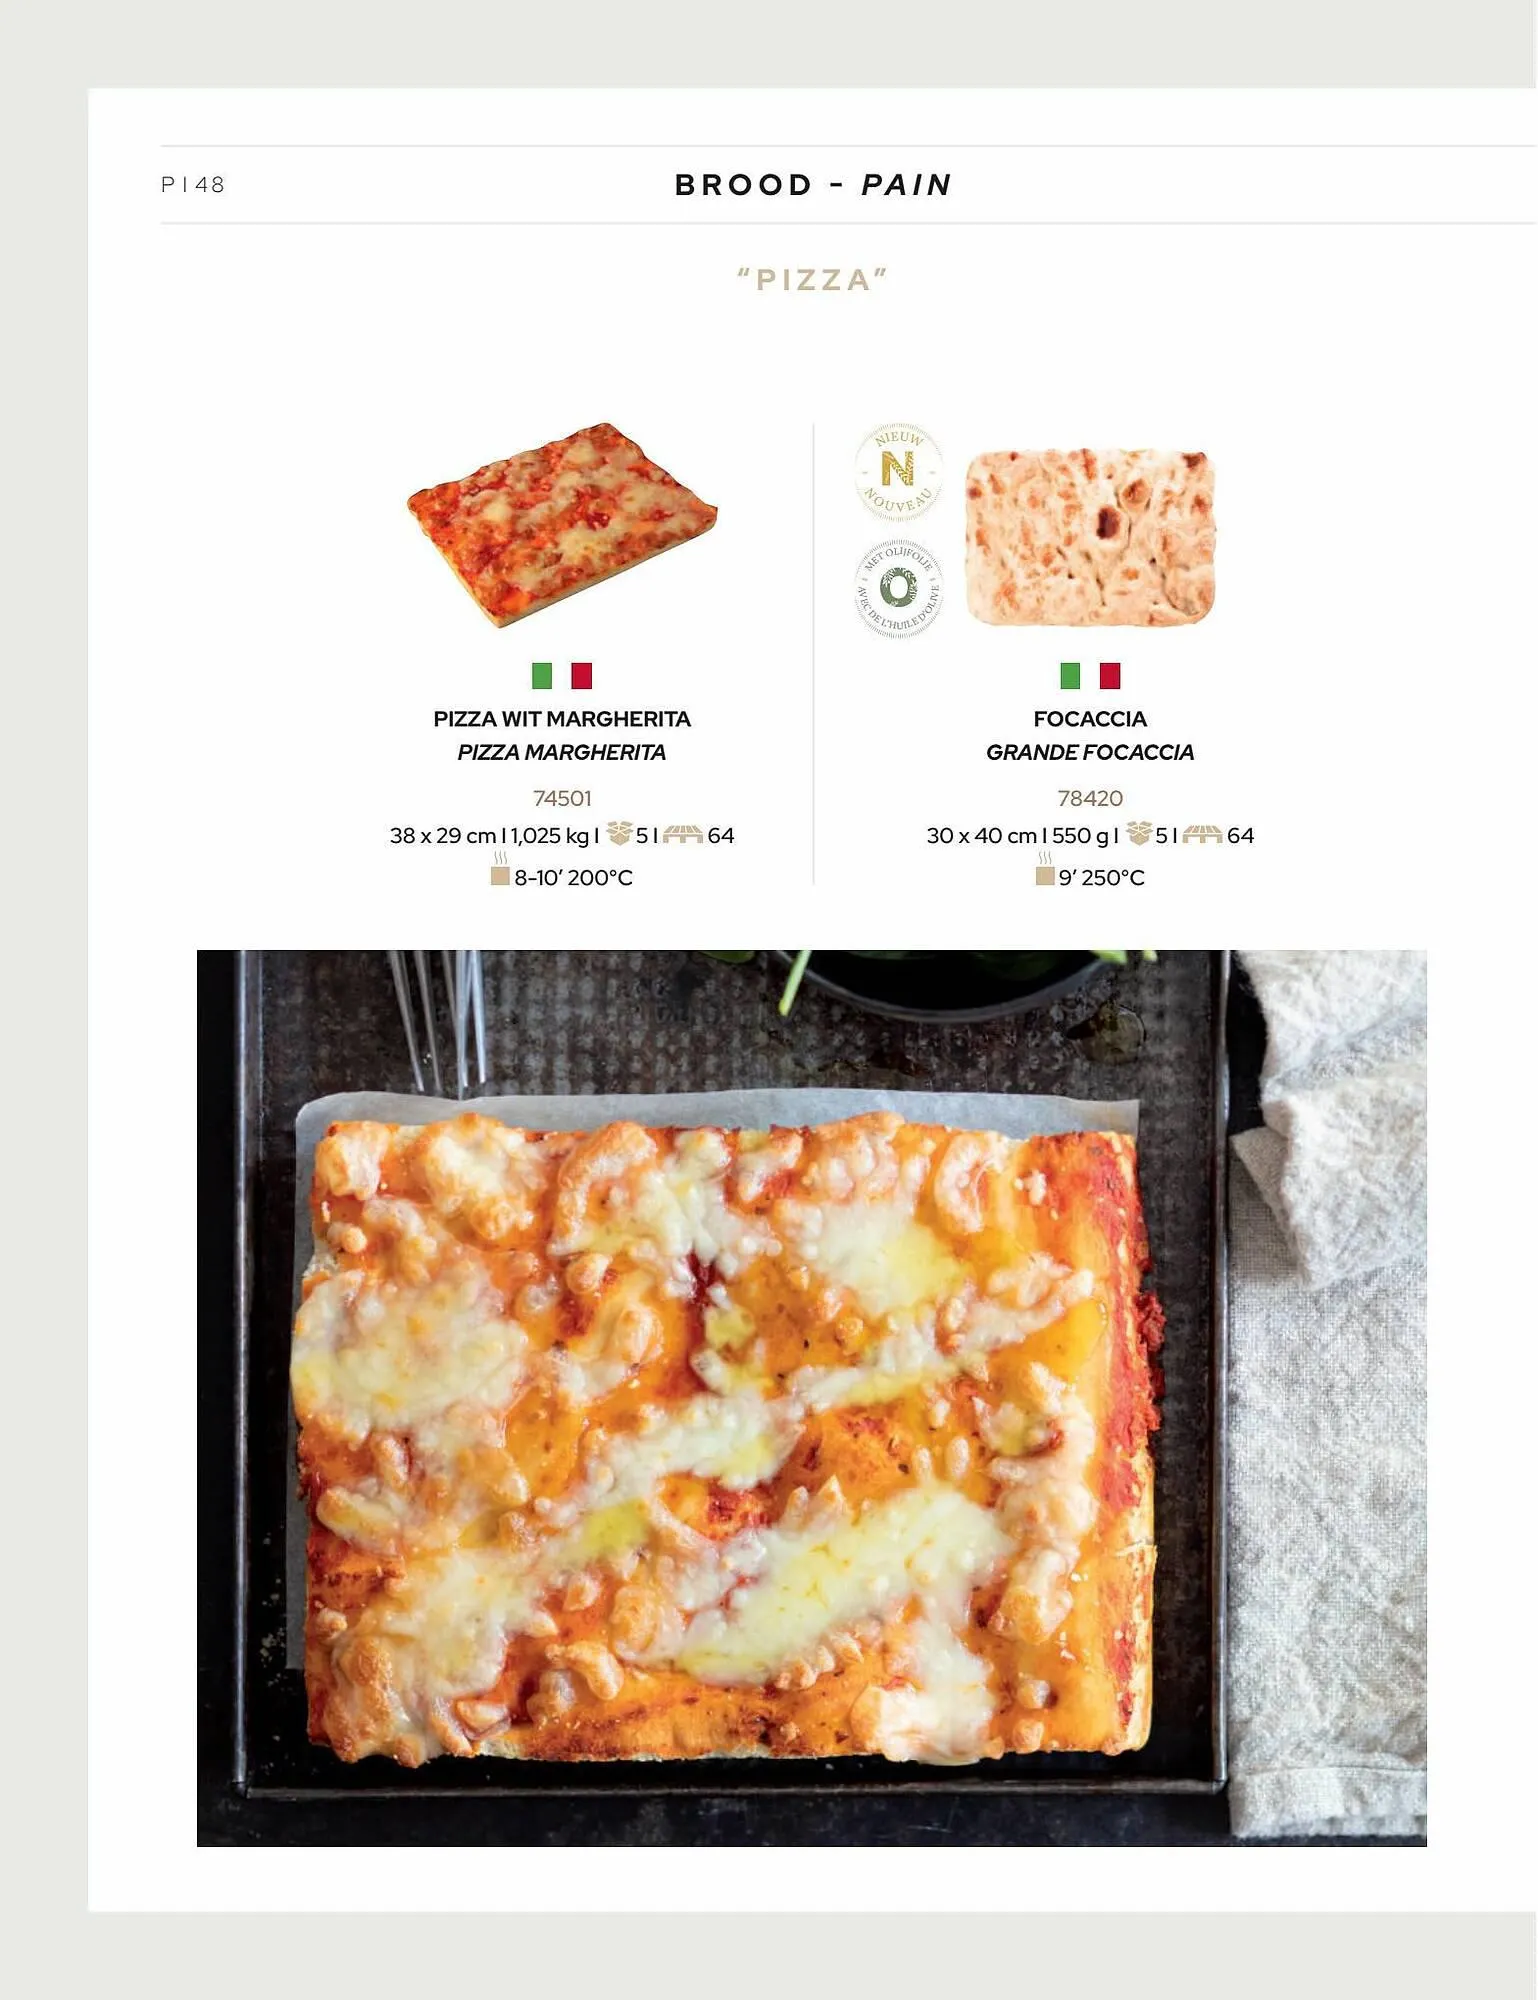Screen dimensions: 1538x2000
Task: Click the BROOD - PAIN page heading
Action: [x=814, y=185]
